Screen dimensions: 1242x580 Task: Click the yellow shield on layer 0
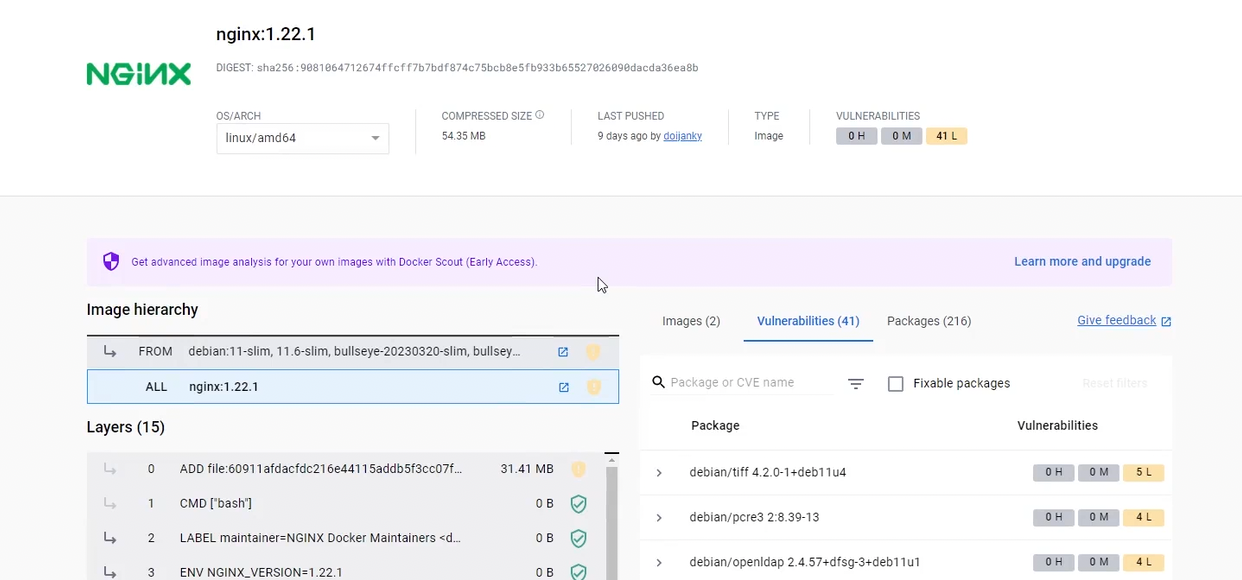pos(578,469)
